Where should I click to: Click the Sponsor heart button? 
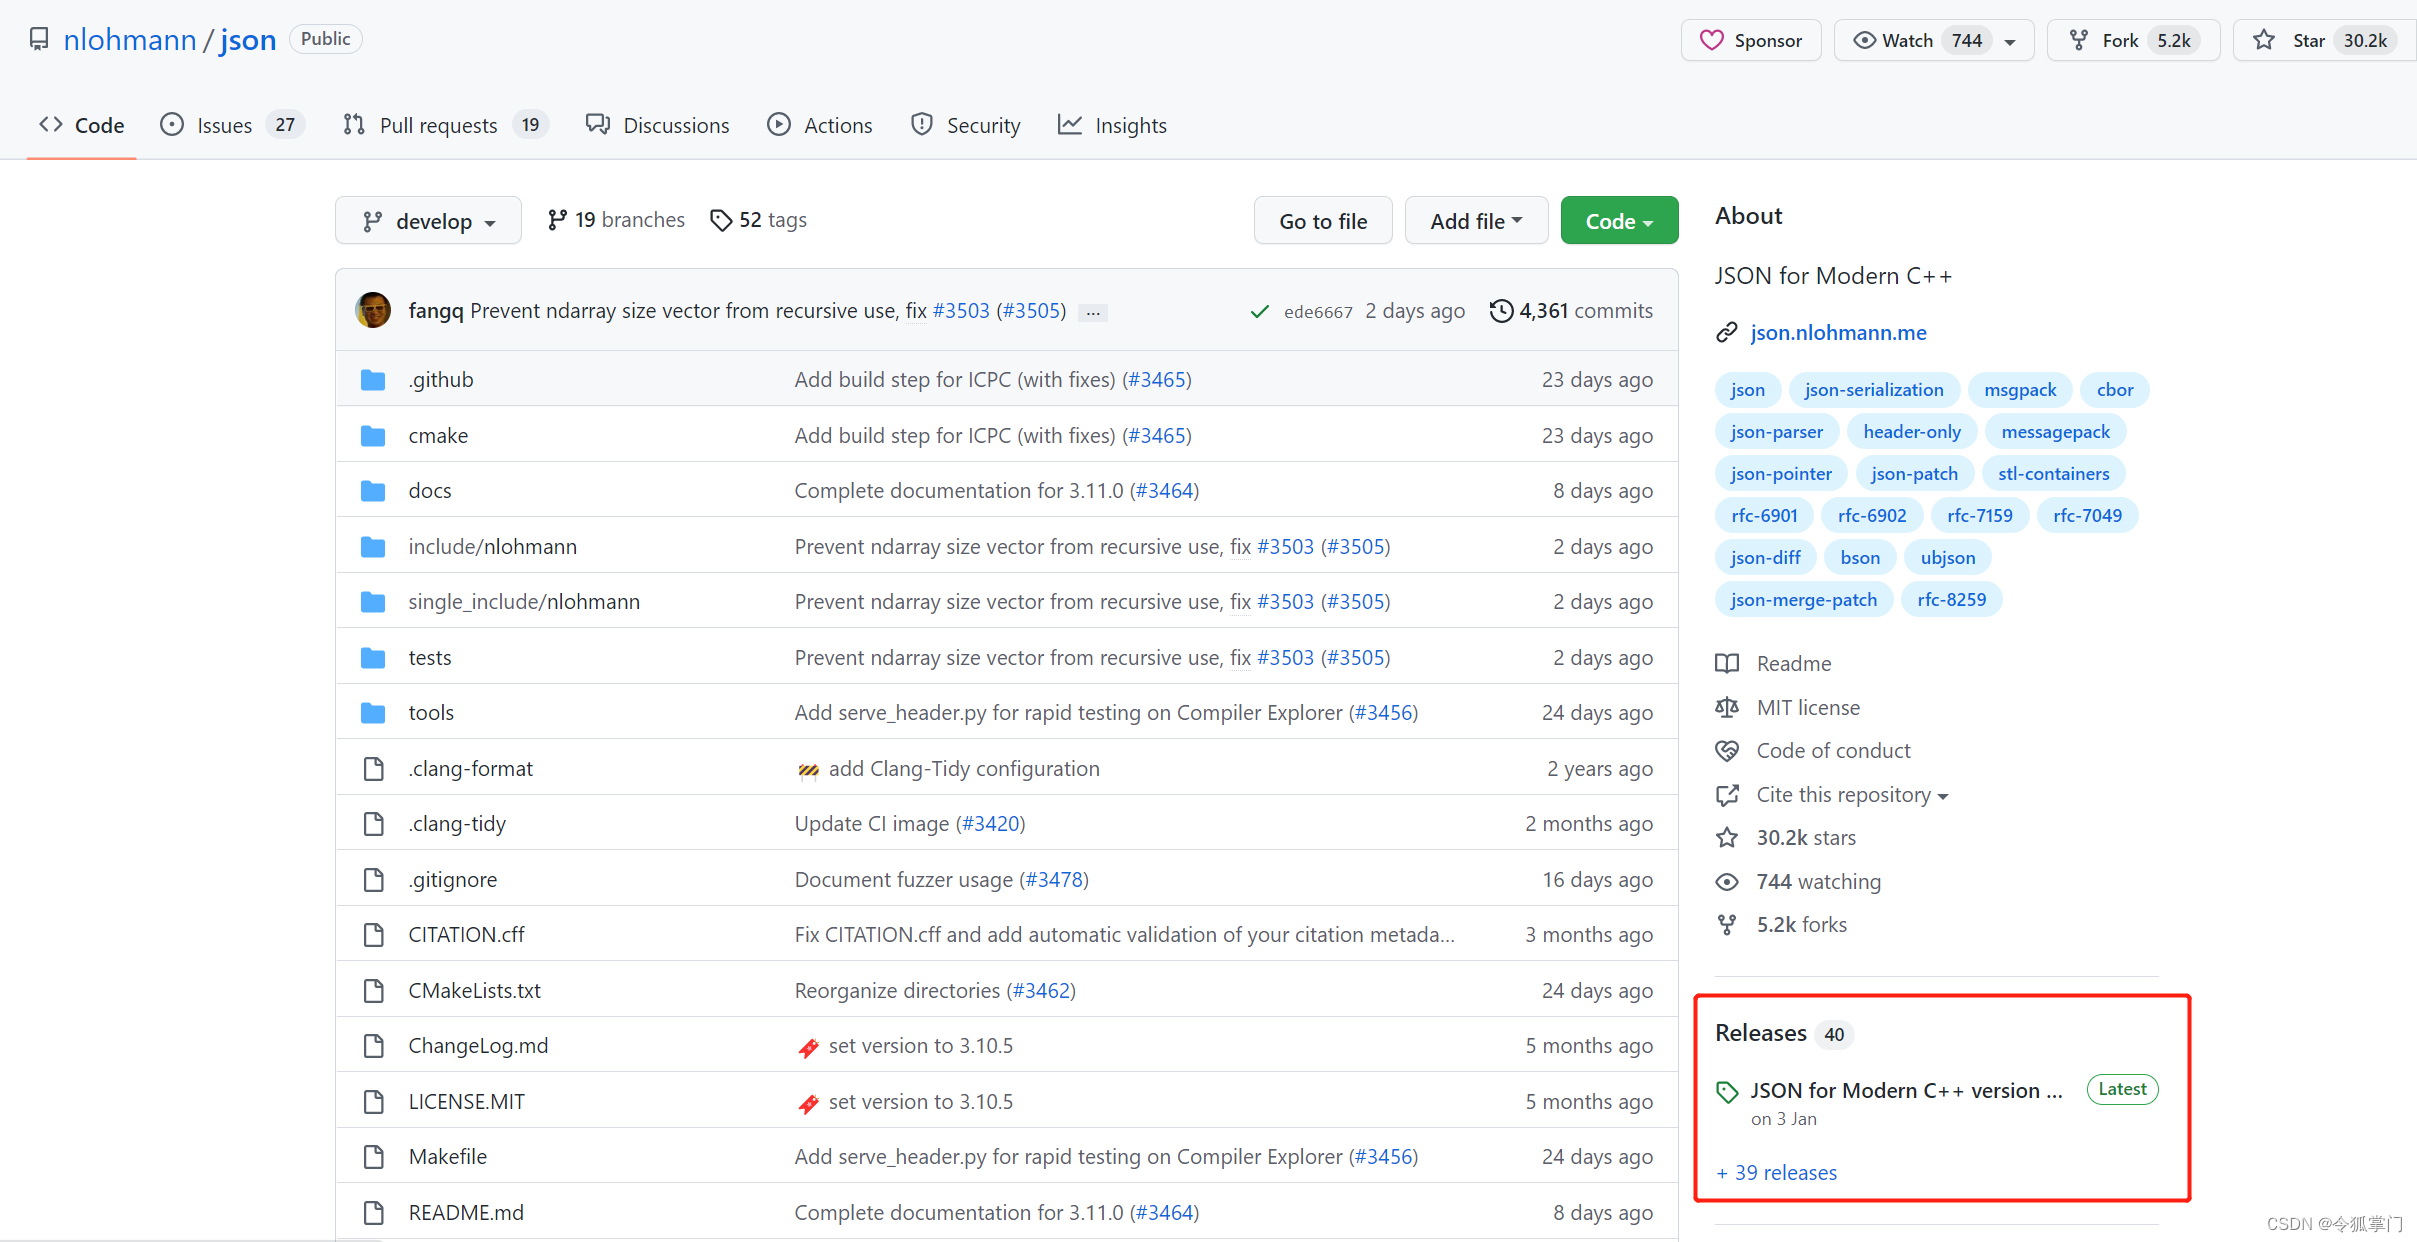1751,41
